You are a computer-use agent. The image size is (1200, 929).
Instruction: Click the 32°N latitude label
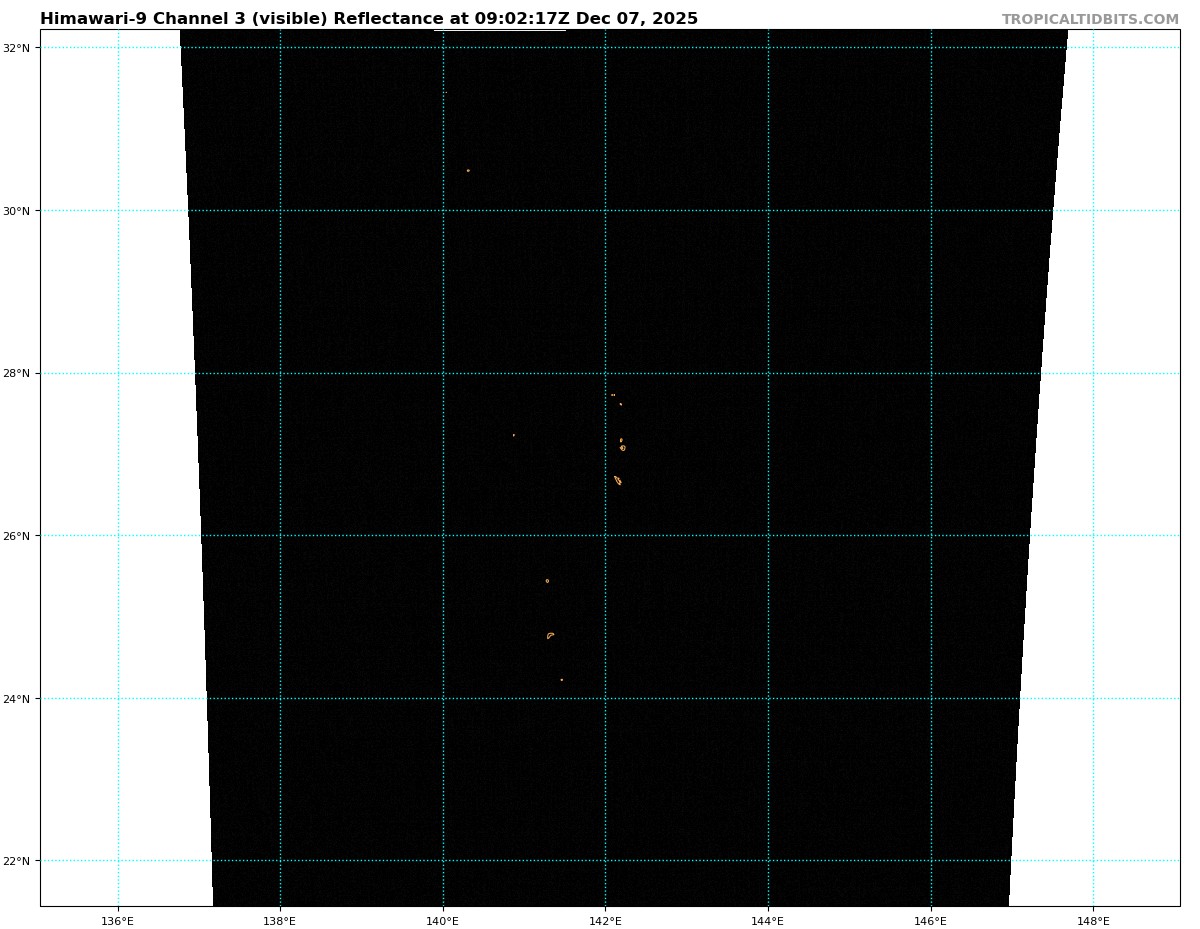point(21,48)
